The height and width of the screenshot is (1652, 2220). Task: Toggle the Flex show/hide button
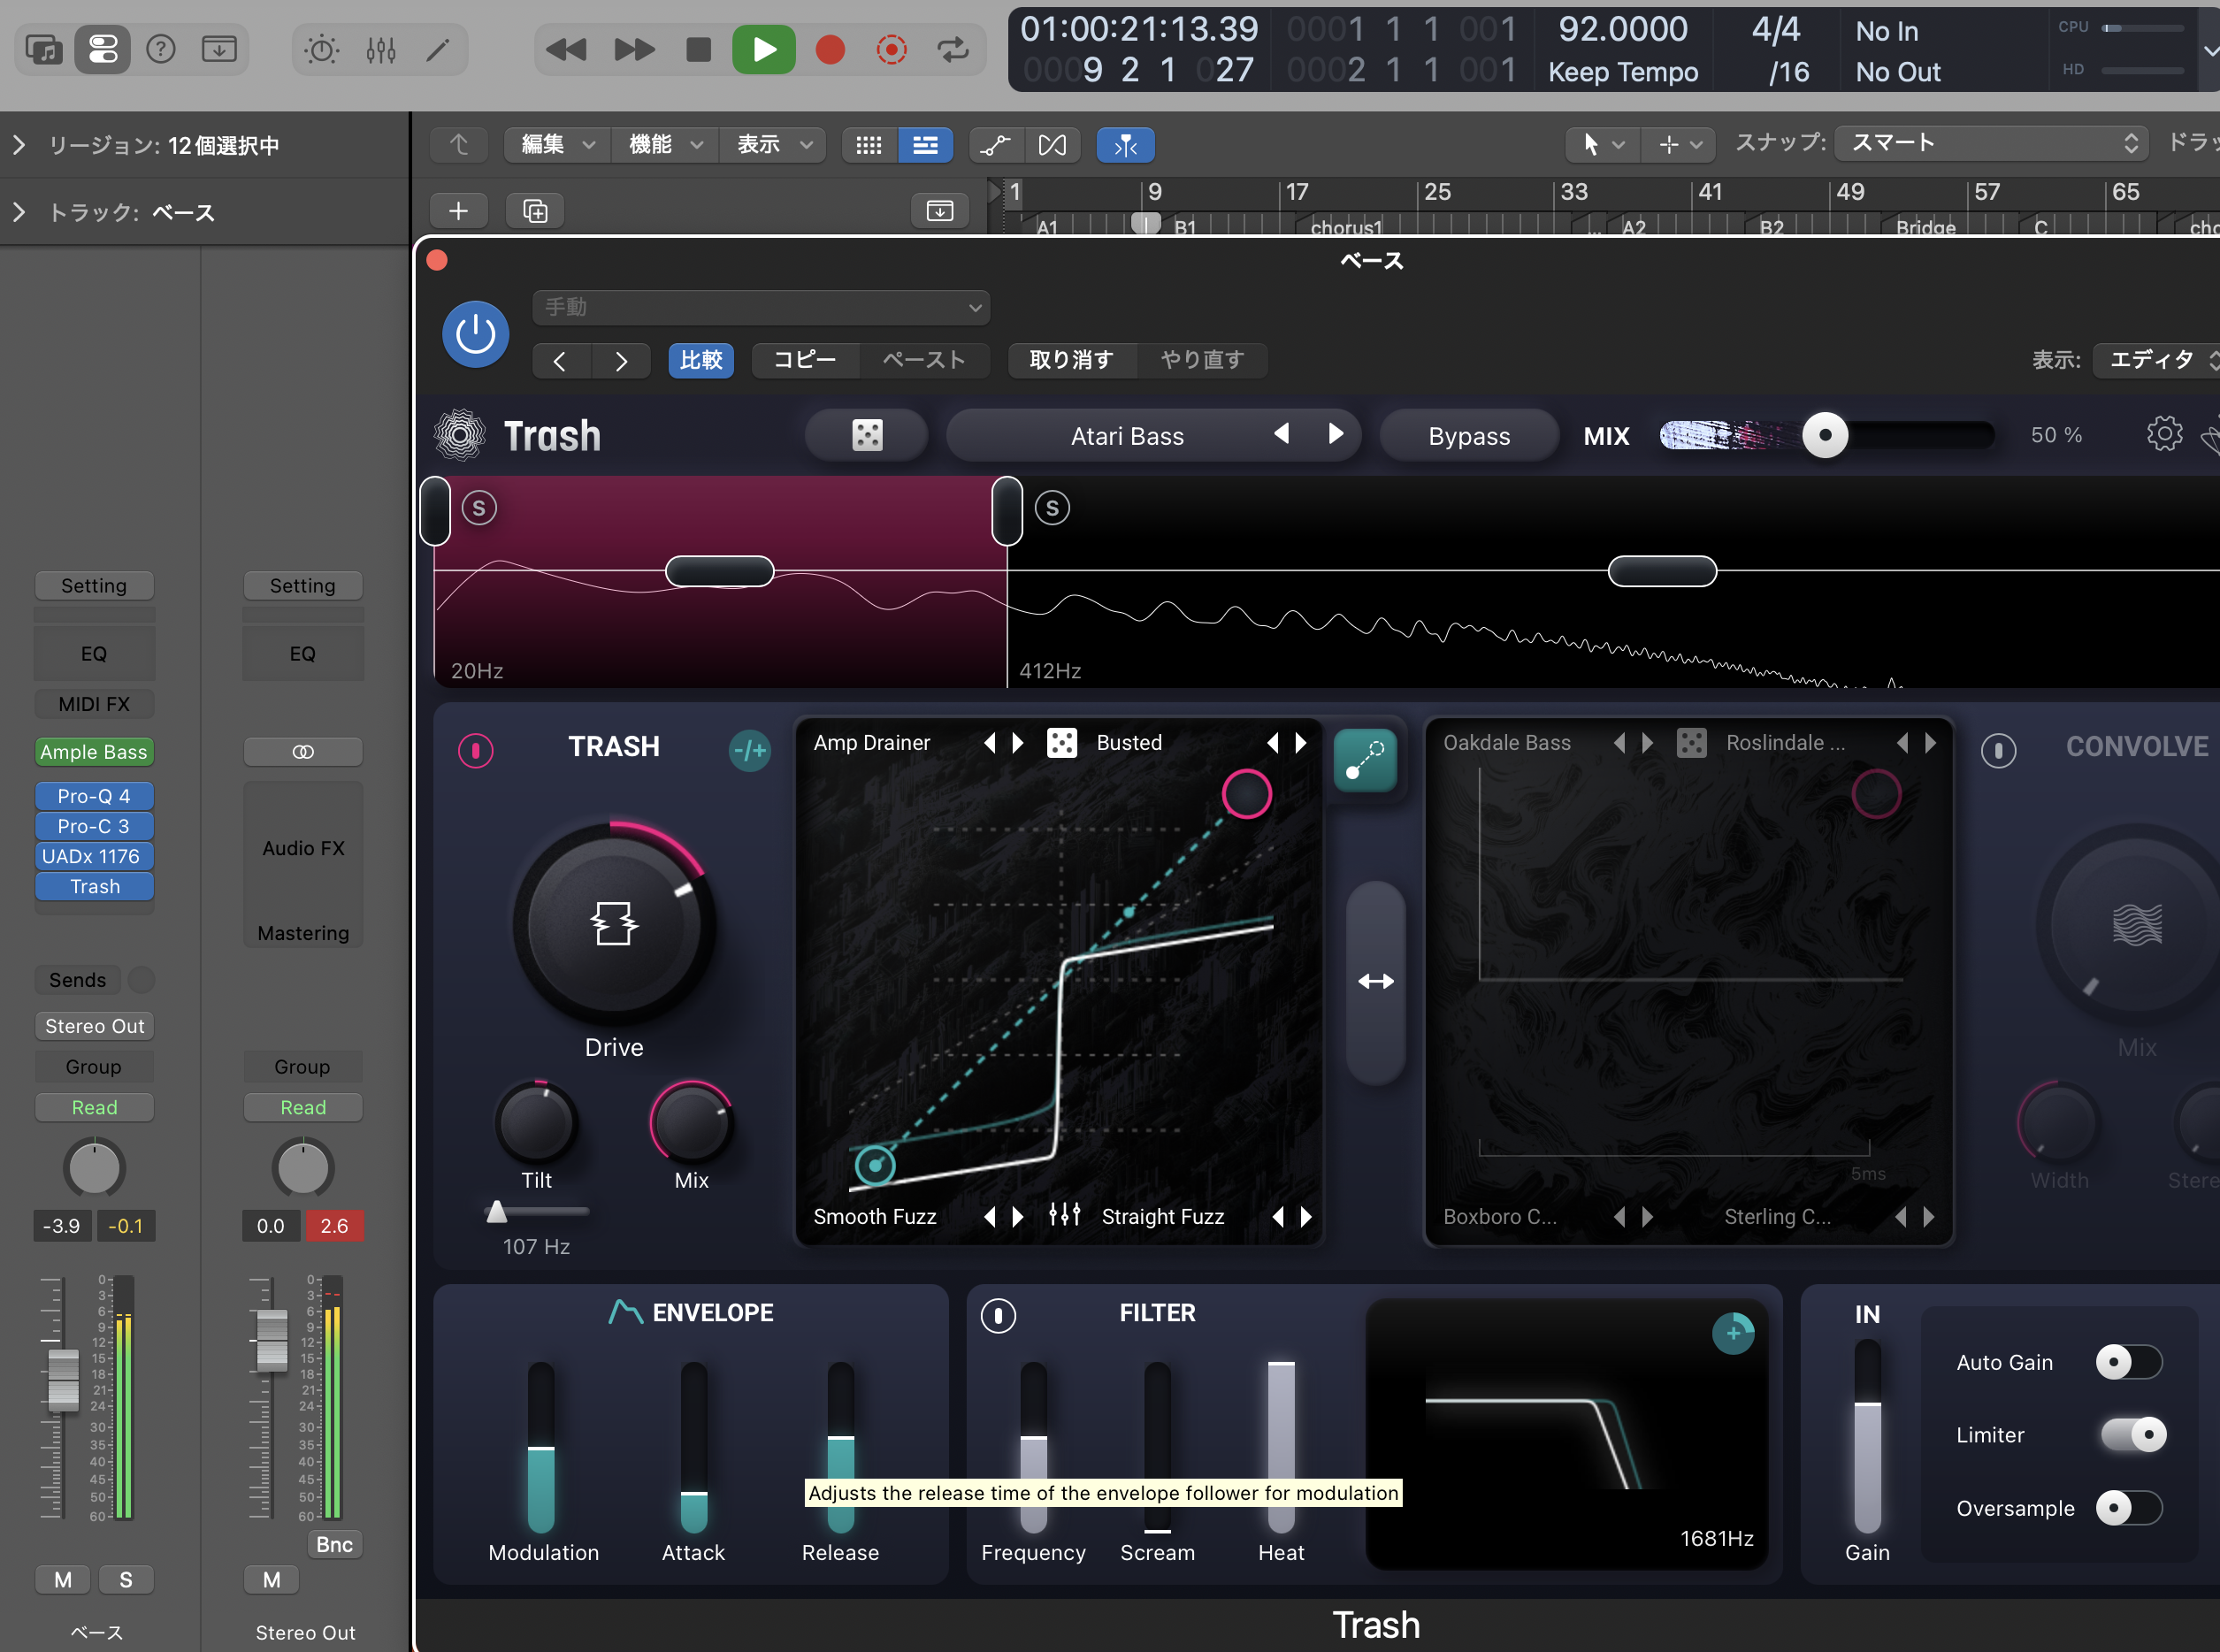pos(1052,145)
